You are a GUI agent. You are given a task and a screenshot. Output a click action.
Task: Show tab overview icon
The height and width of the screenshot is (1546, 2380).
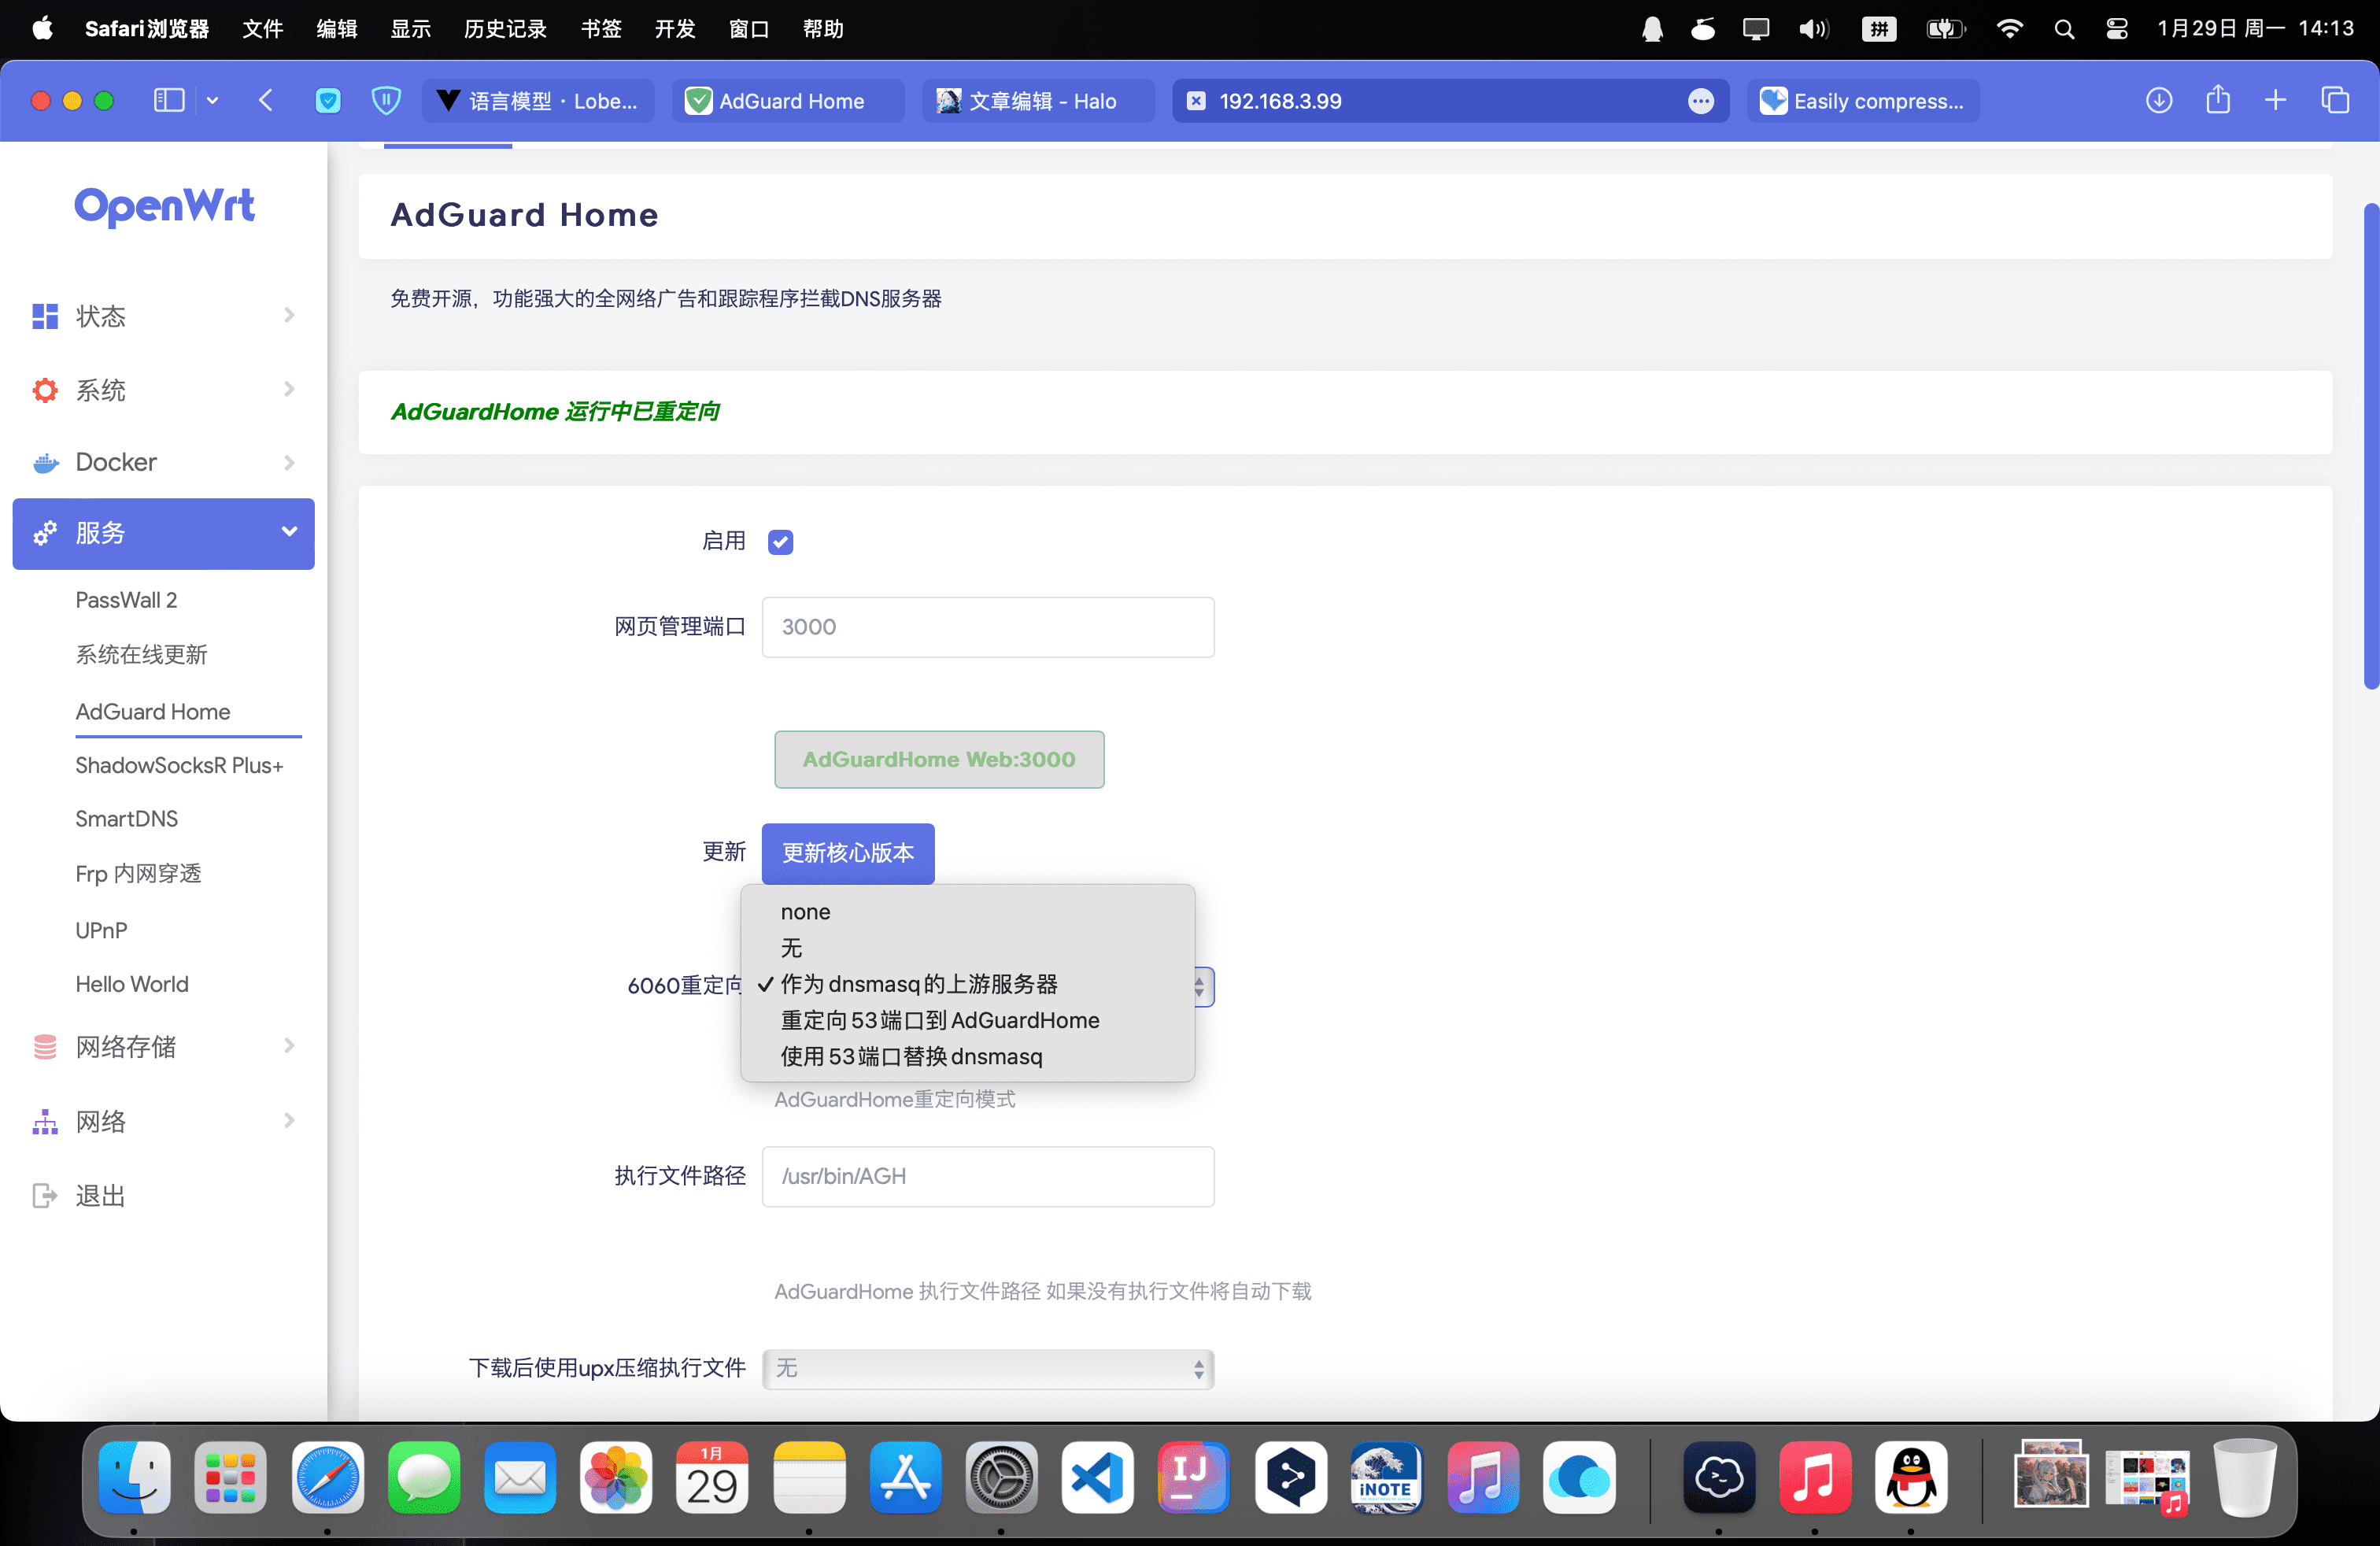pyautogui.click(x=2335, y=100)
